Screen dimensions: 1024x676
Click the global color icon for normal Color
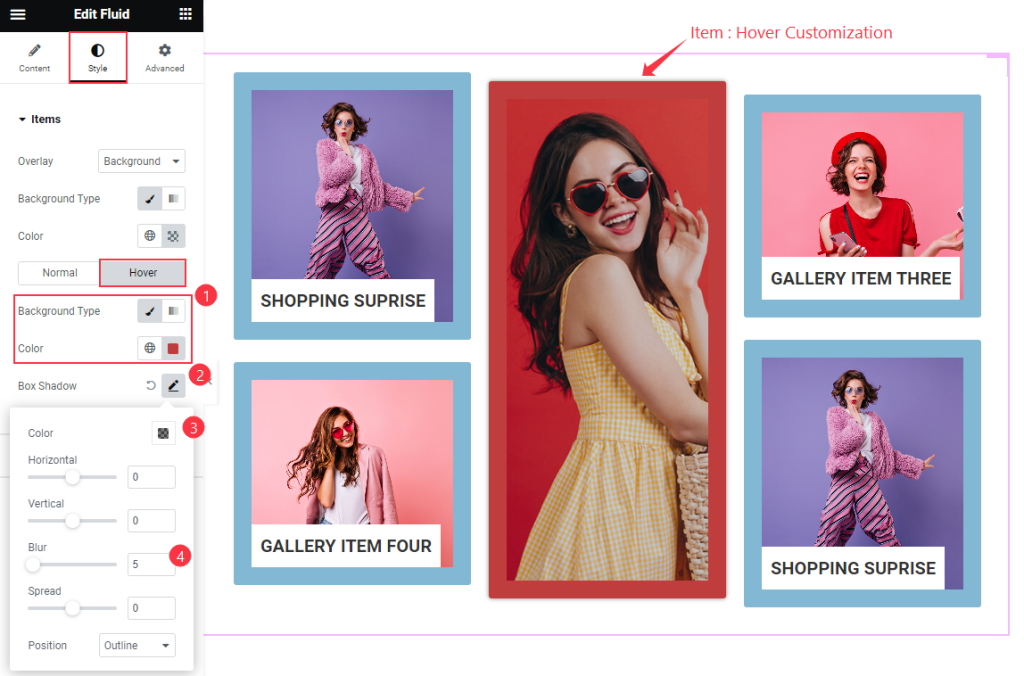pos(150,236)
